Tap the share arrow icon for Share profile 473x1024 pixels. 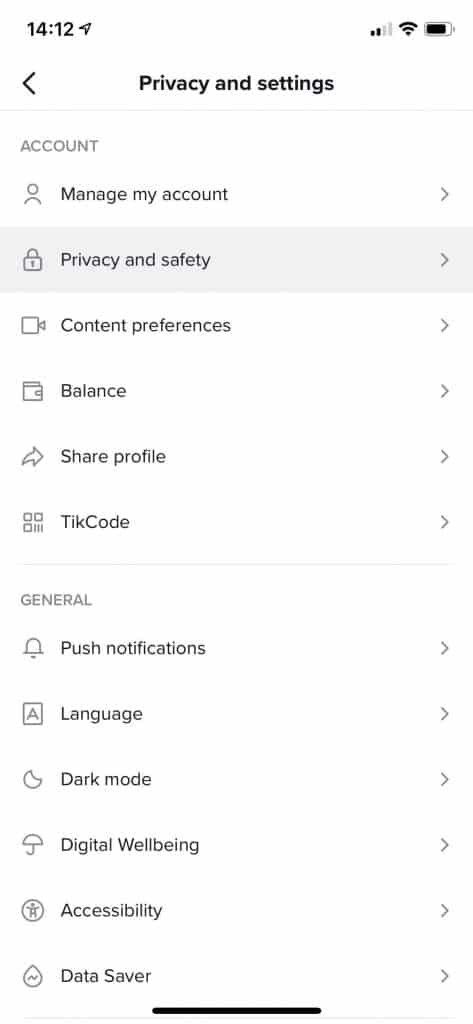[x=33, y=456]
